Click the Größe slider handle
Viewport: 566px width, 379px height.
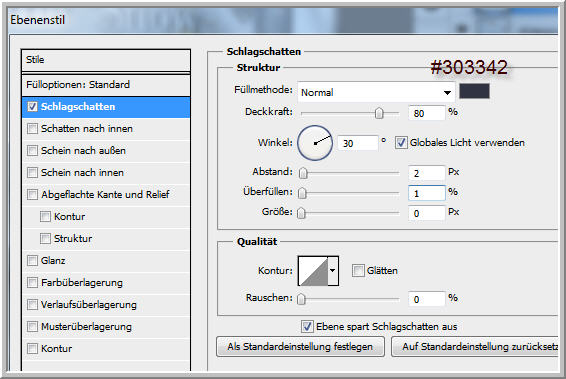(301, 213)
